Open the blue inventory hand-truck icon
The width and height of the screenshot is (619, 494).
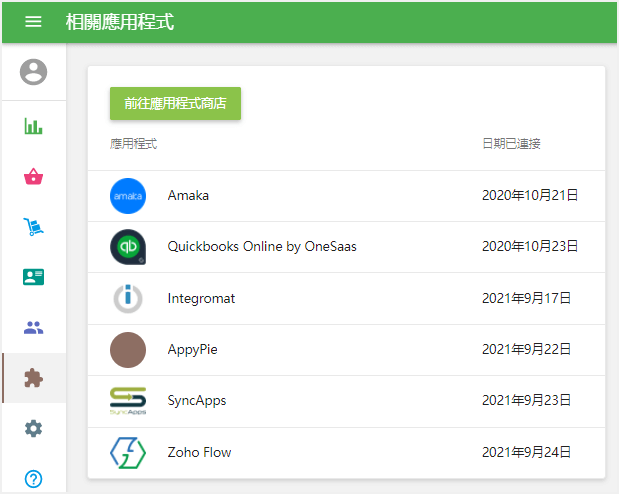[34, 227]
